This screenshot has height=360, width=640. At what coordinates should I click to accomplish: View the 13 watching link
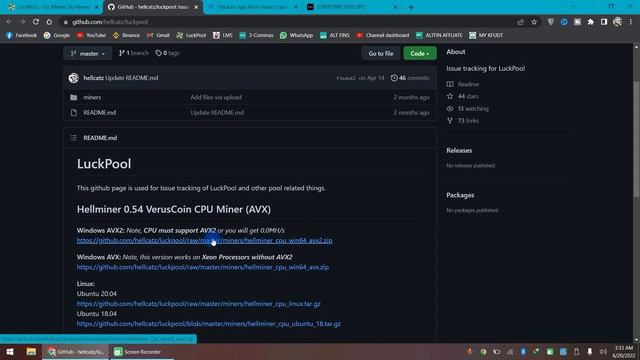[468, 109]
